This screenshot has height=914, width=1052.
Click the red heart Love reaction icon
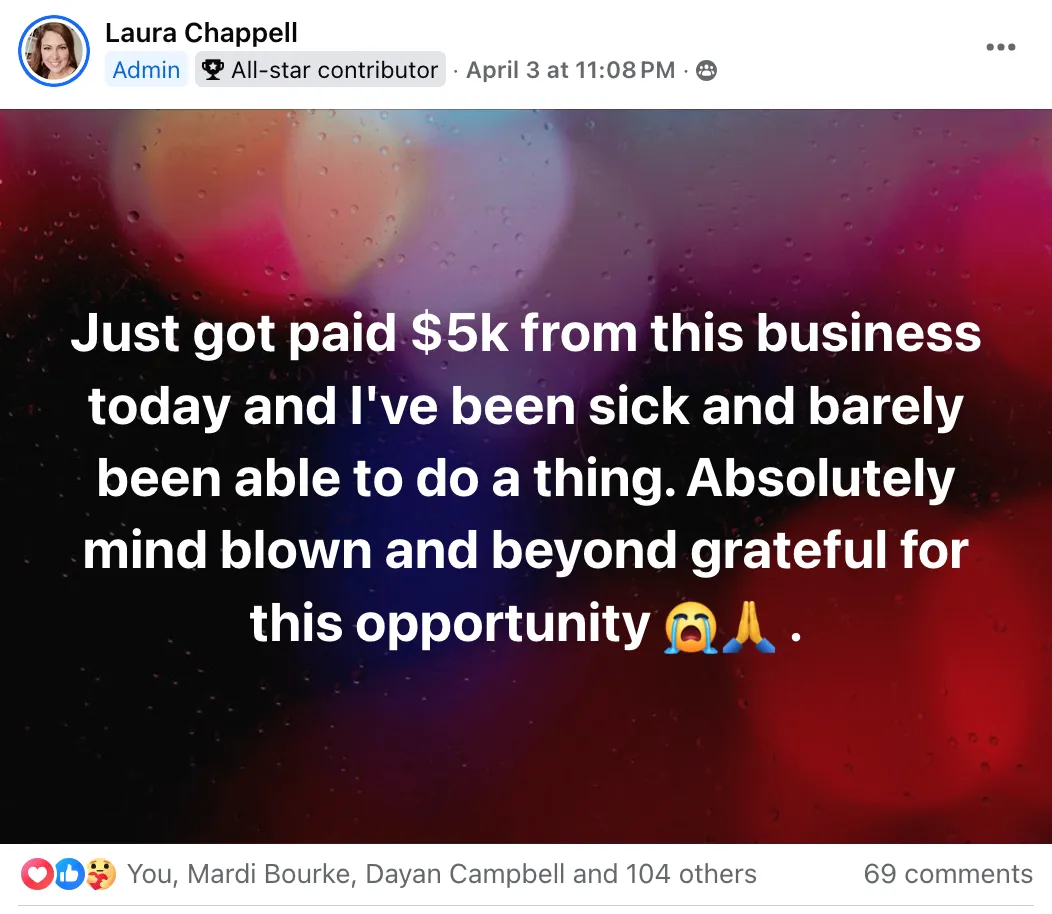pos(37,874)
